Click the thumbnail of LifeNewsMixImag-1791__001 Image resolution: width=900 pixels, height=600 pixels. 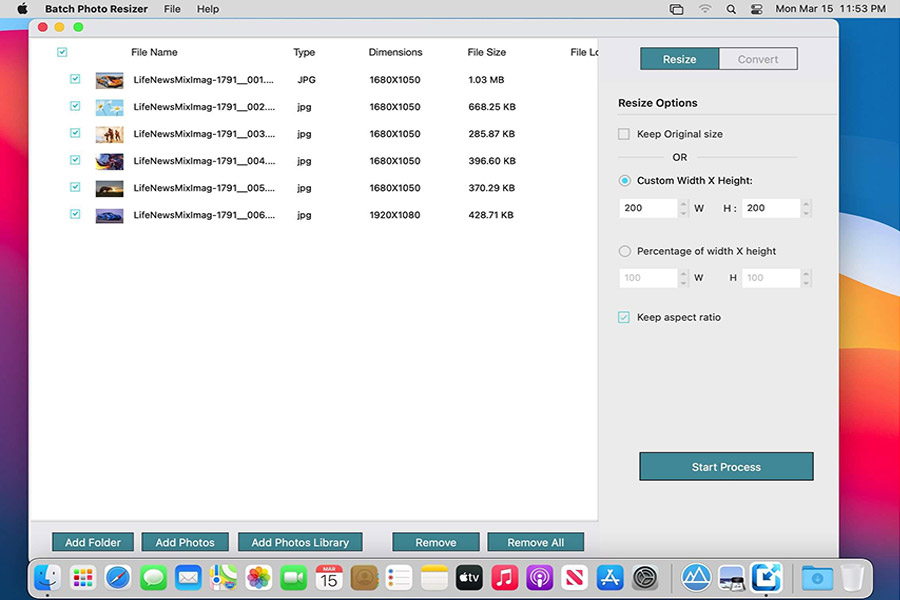pyautogui.click(x=108, y=79)
